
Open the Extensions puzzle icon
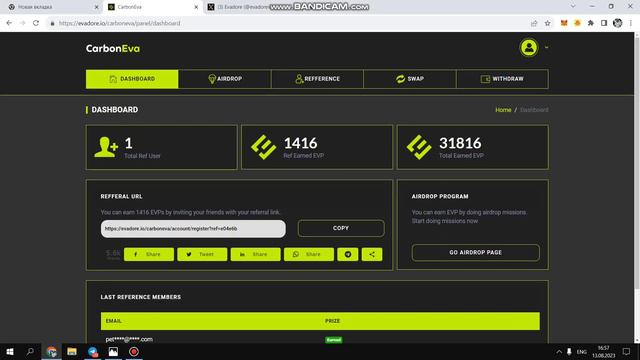click(x=591, y=23)
